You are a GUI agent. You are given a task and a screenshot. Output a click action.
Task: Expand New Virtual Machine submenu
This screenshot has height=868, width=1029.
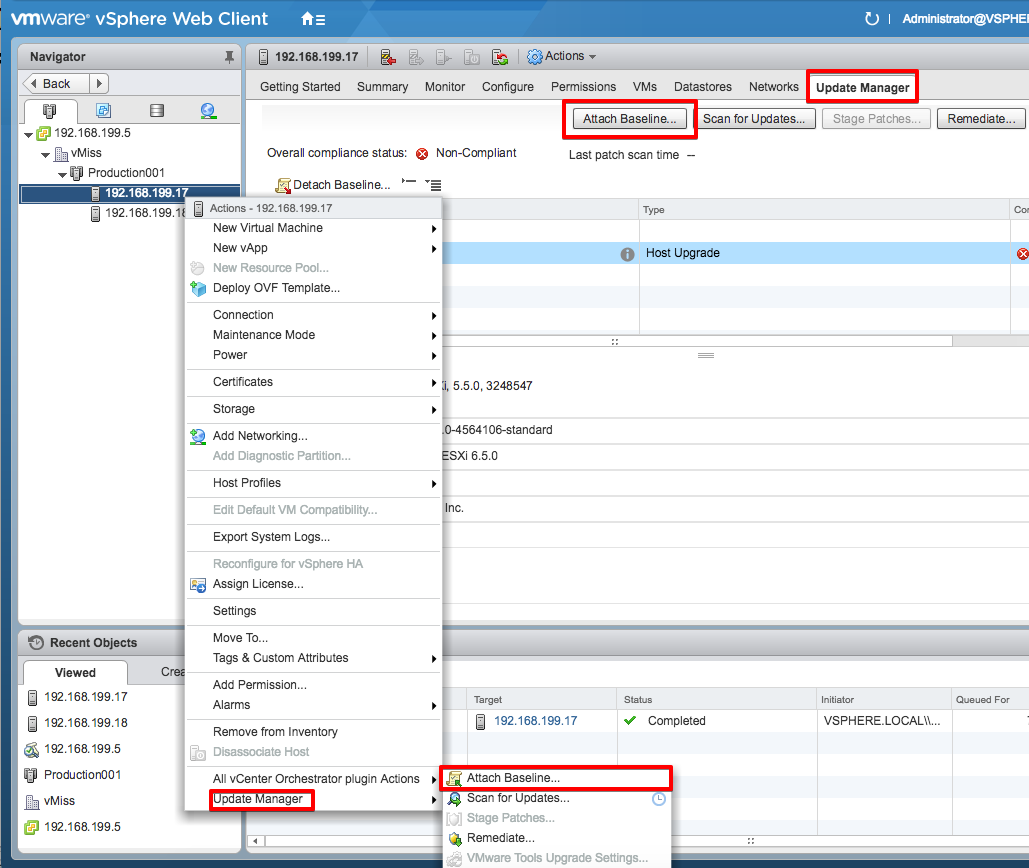pos(434,229)
